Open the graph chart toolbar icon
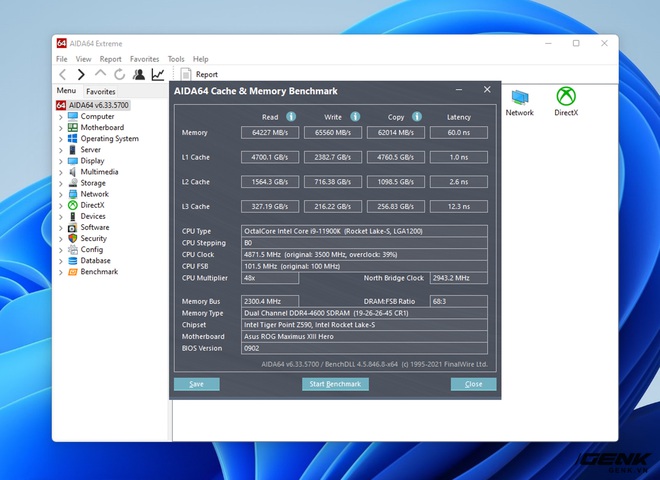 tap(158, 75)
